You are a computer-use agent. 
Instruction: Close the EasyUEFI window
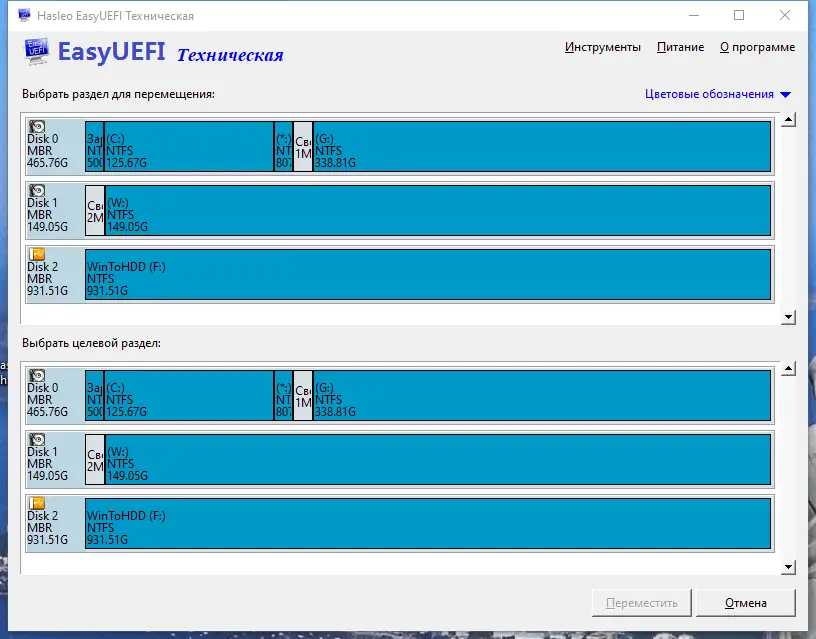785,16
